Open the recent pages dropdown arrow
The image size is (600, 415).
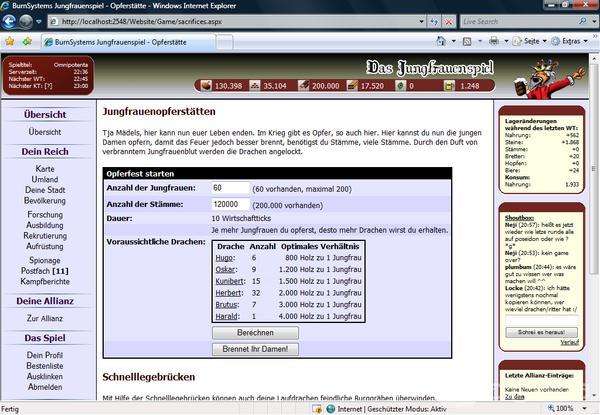39,22
